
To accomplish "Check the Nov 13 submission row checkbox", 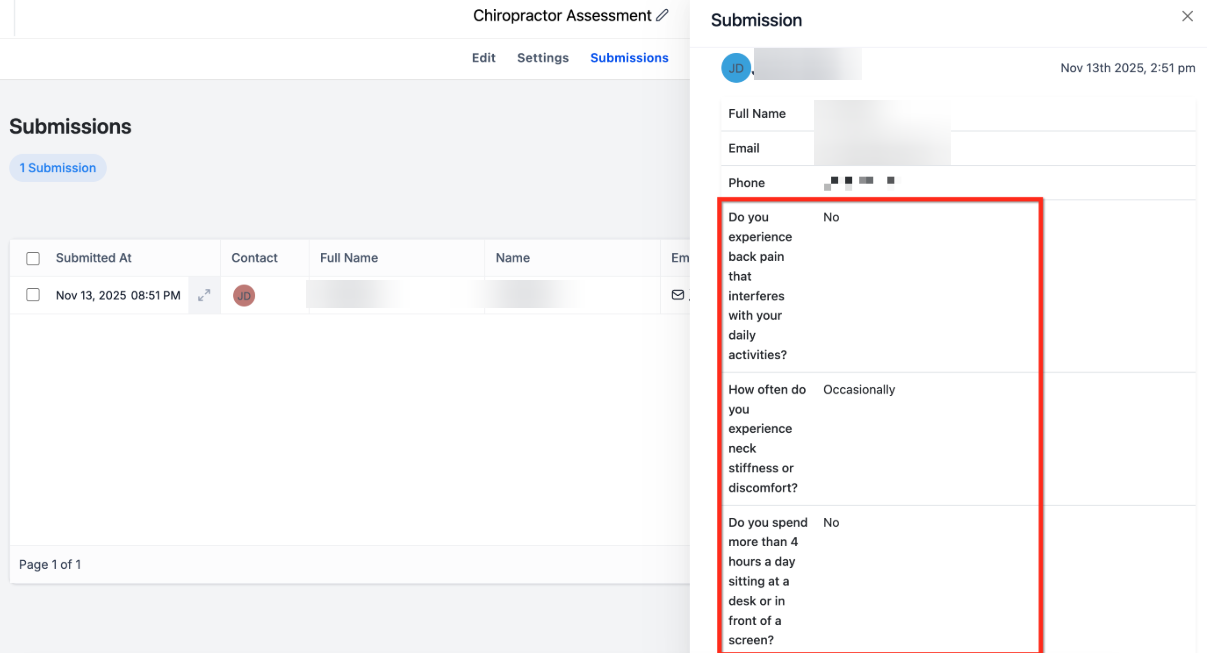I will pos(33,295).
